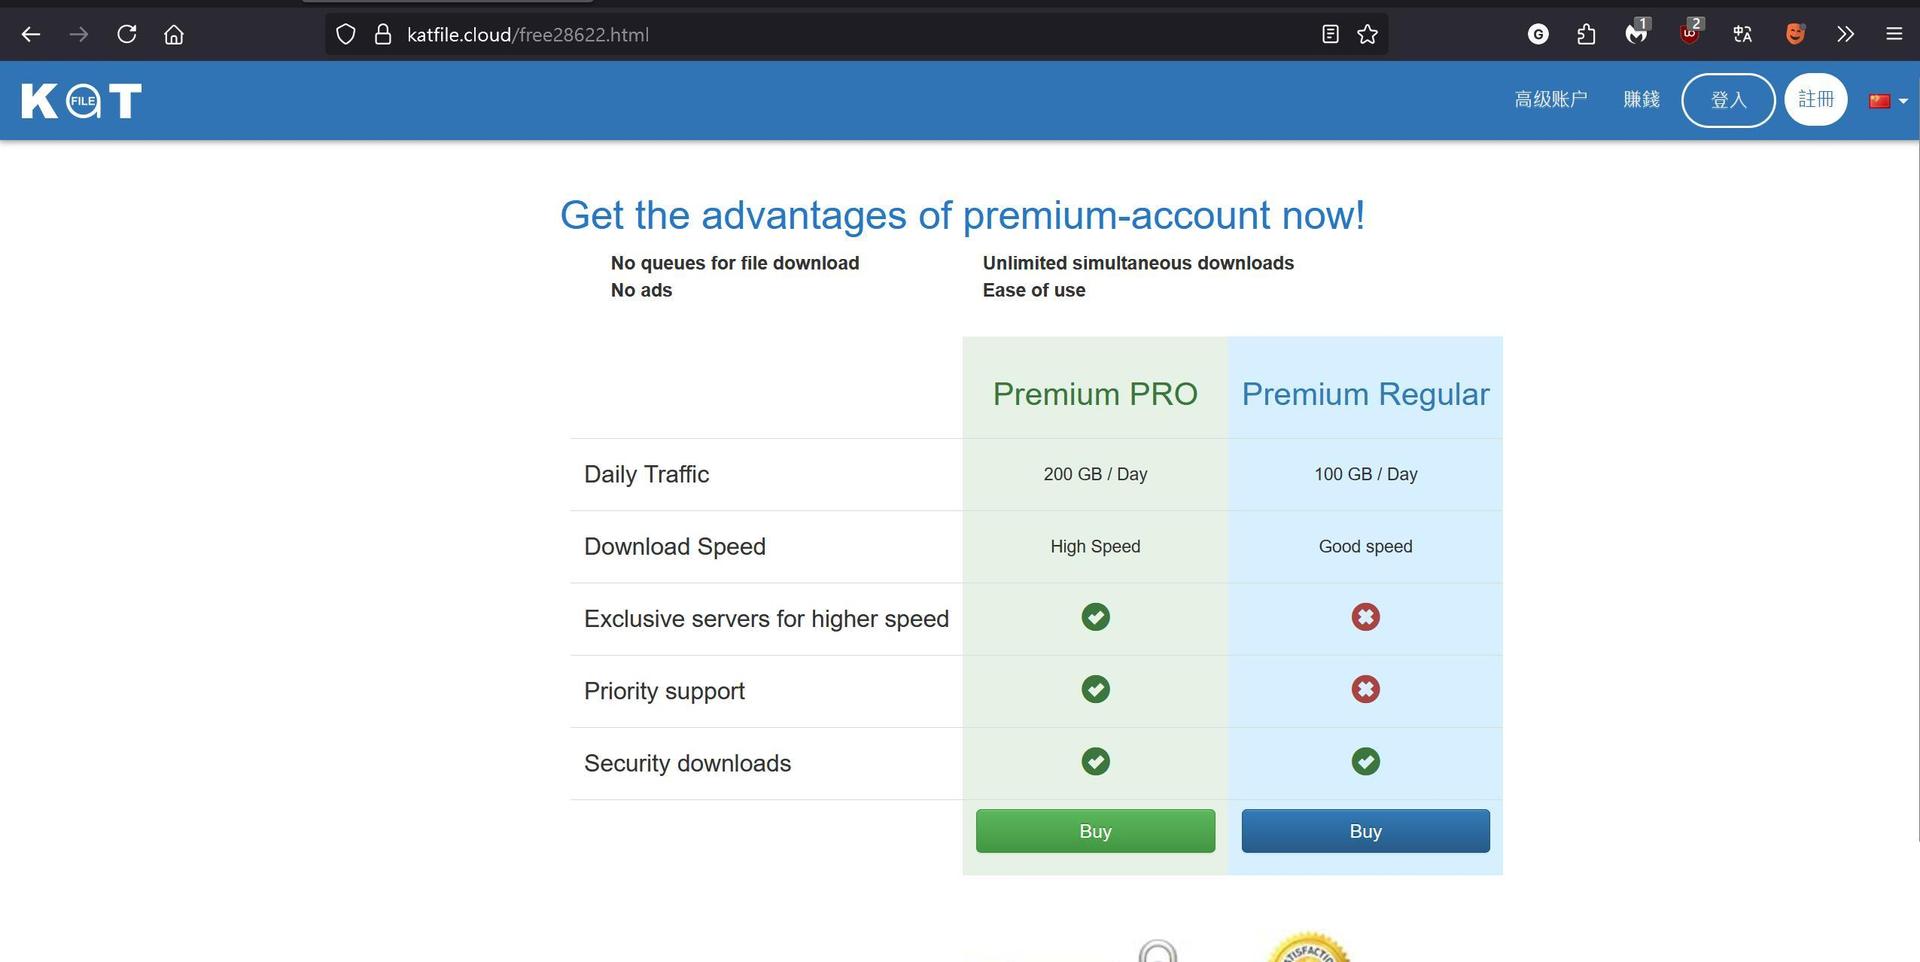Buy the Premium Regular plan
The width and height of the screenshot is (1920, 962).
tap(1365, 831)
